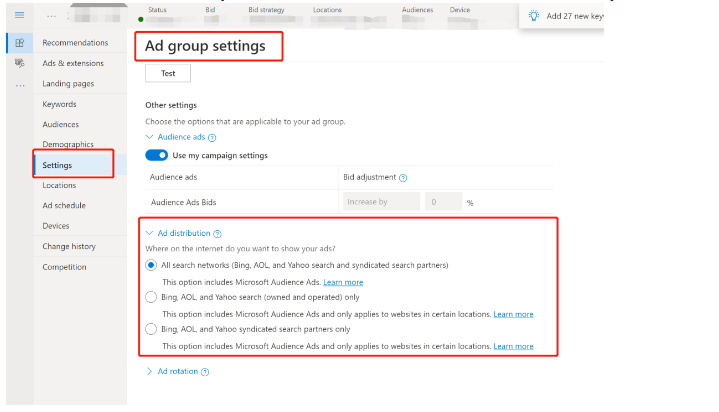Screen dimensions: 719x412
Task: Click the bid adjustment percentage input field
Action: tap(442, 201)
